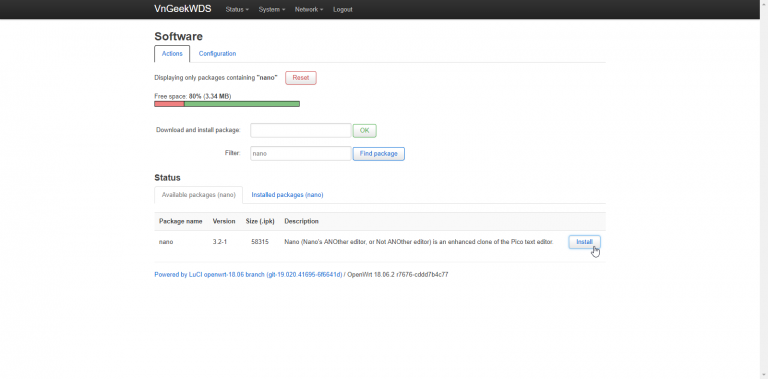Image resolution: width=768 pixels, height=379 pixels.
Task: Click the Logout menu item
Action: [x=342, y=9]
